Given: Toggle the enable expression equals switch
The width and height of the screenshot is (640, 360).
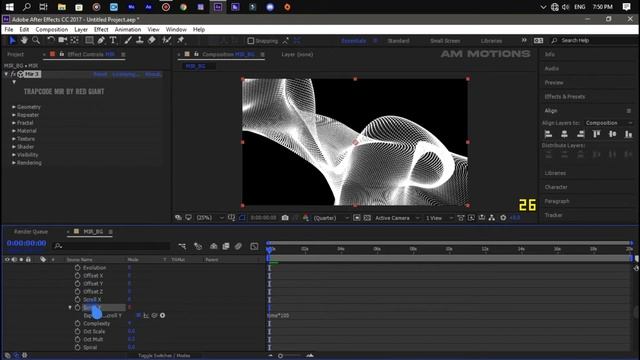Looking at the screenshot, I should coord(138,316).
